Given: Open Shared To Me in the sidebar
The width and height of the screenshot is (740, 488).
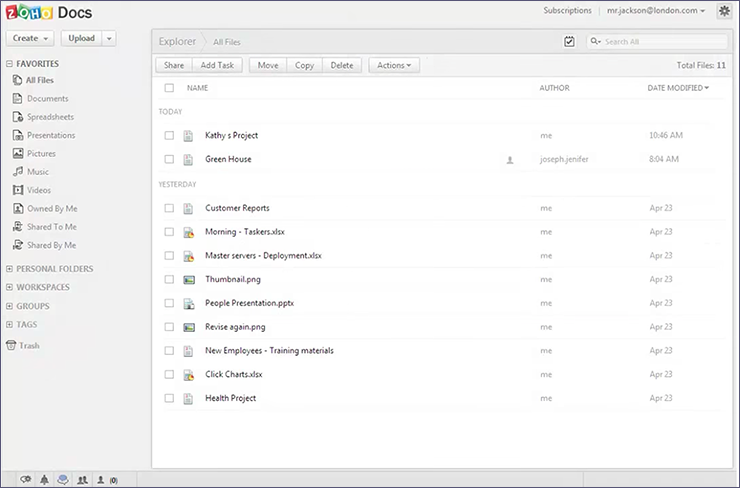Looking at the screenshot, I should tap(51, 227).
